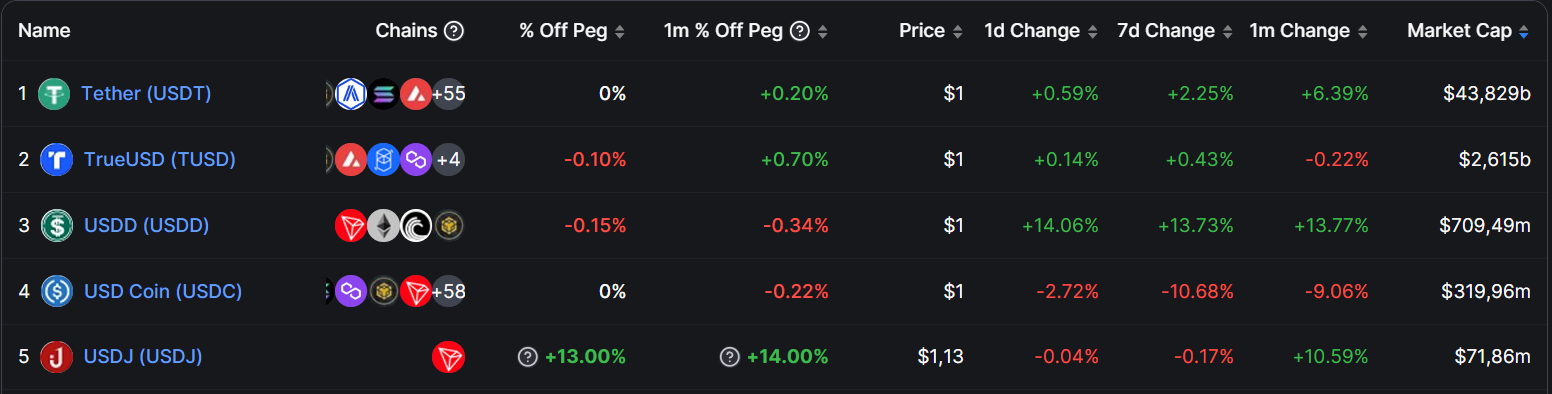Open the Tether (USDT) link
Viewport: 1552px width, 394px height.
coord(146,94)
